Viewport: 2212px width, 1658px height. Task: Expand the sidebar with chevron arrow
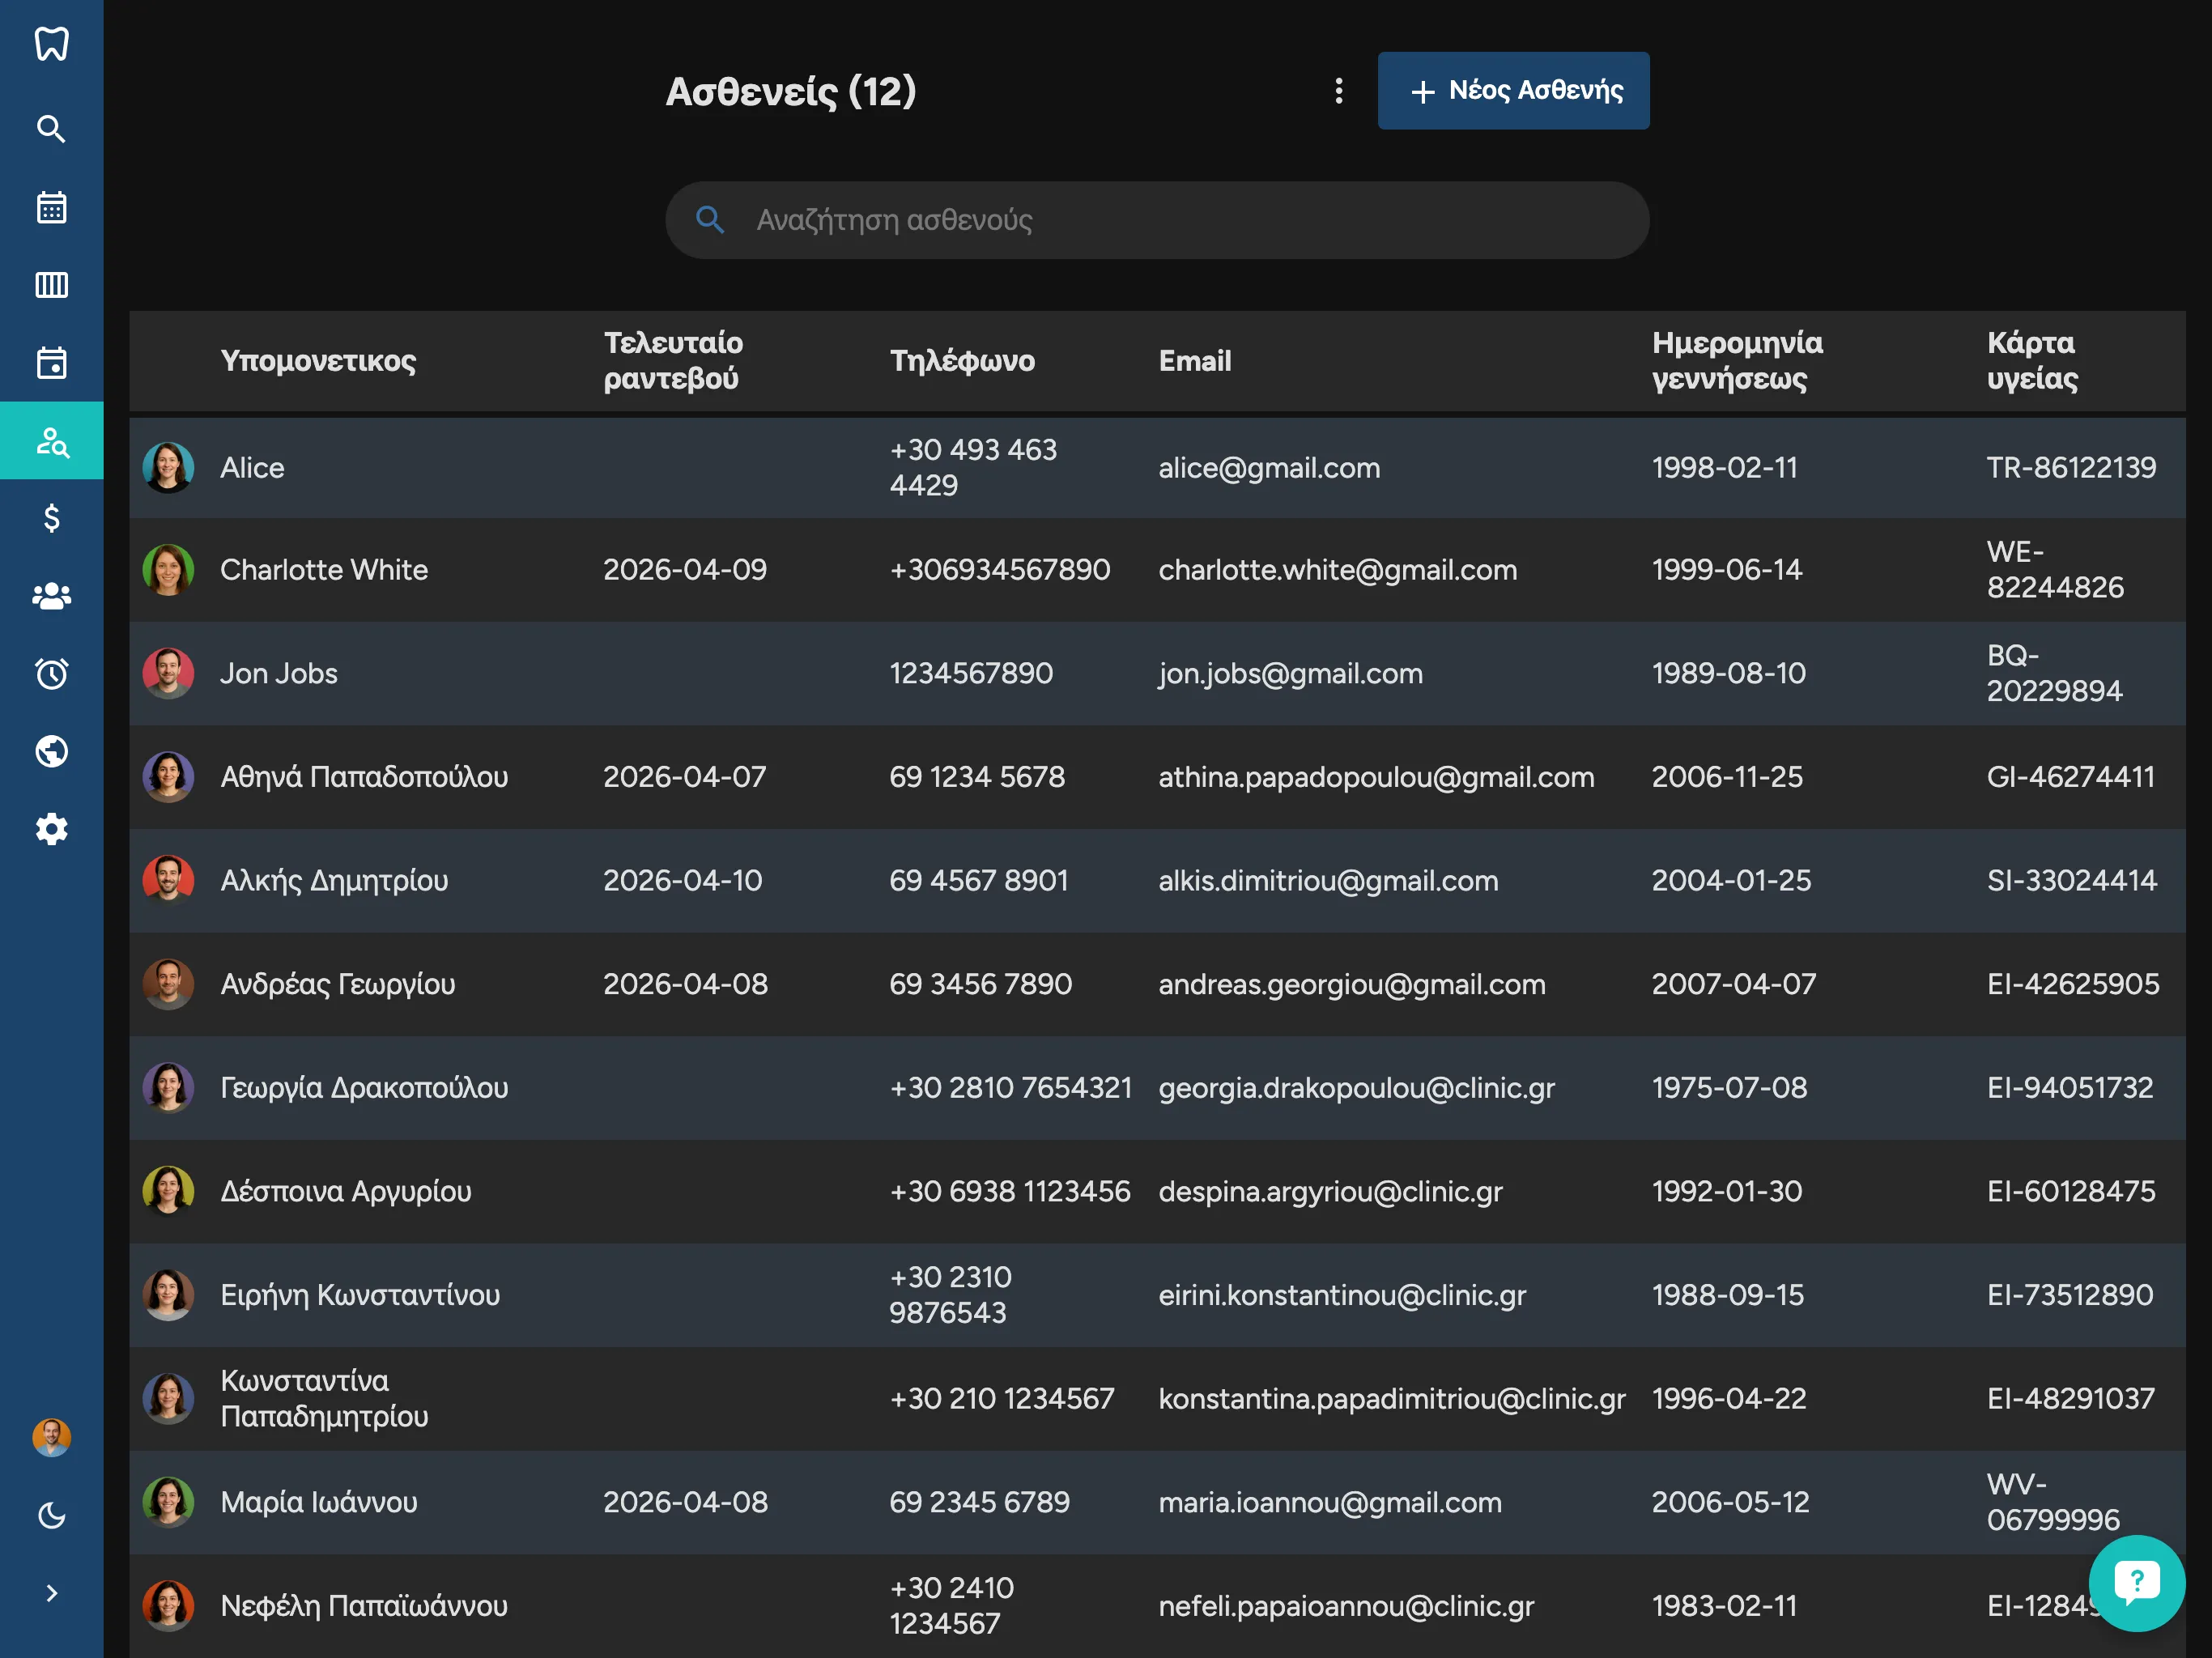pyautogui.click(x=51, y=1593)
